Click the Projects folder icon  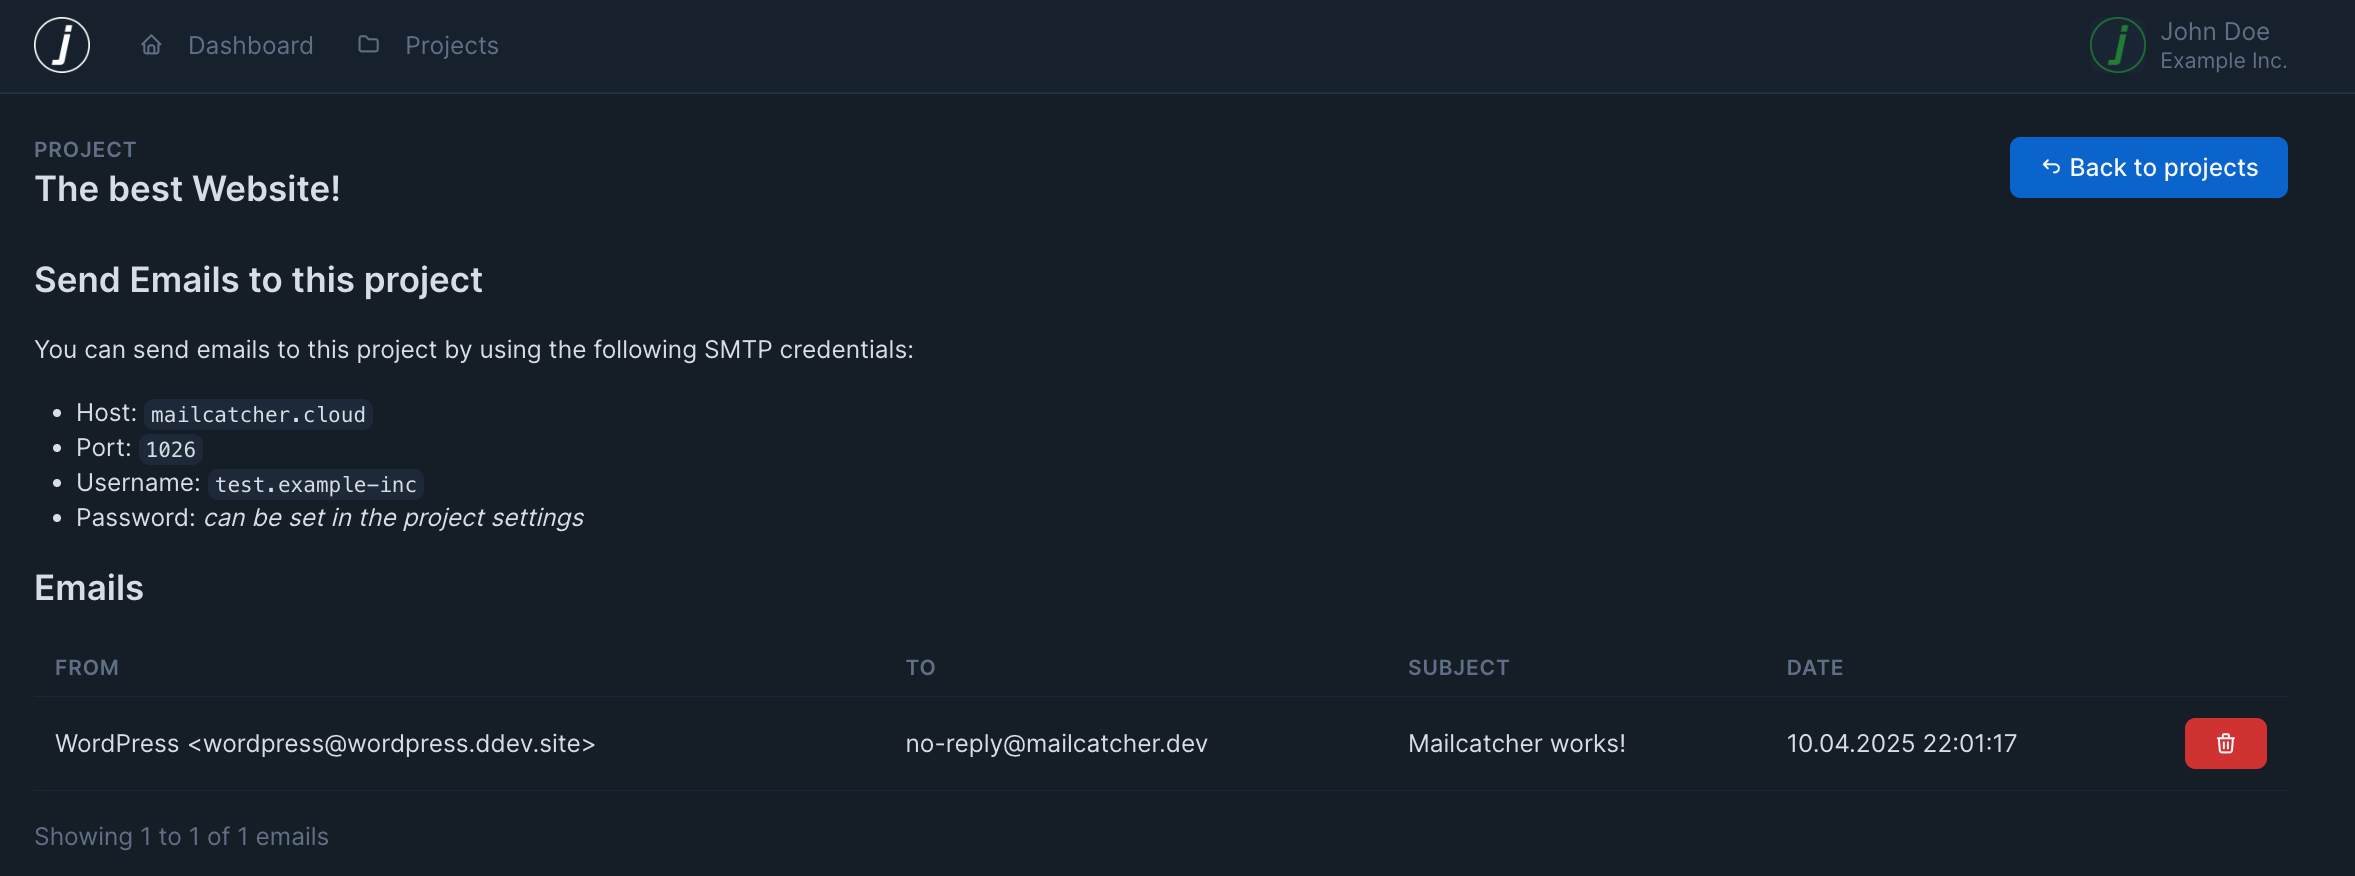tap(369, 45)
